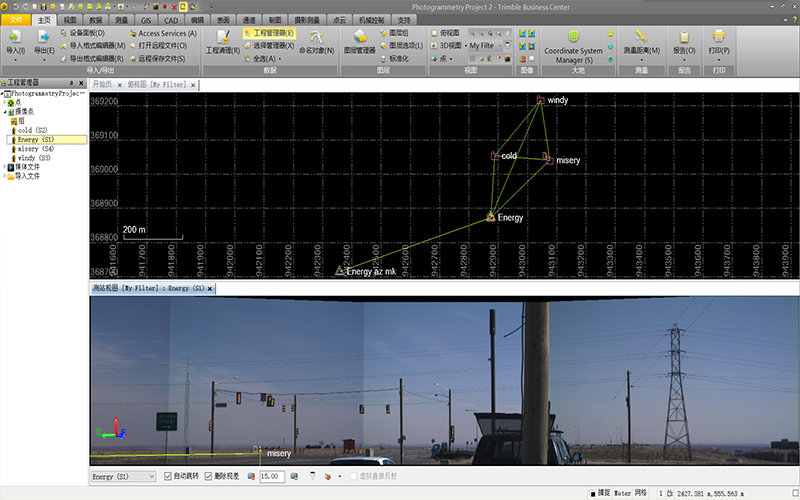Image resolution: width=800 pixels, height=500 pixels.
Task: Close the 俯视图 [My Filter] tab
Action: 193,85
